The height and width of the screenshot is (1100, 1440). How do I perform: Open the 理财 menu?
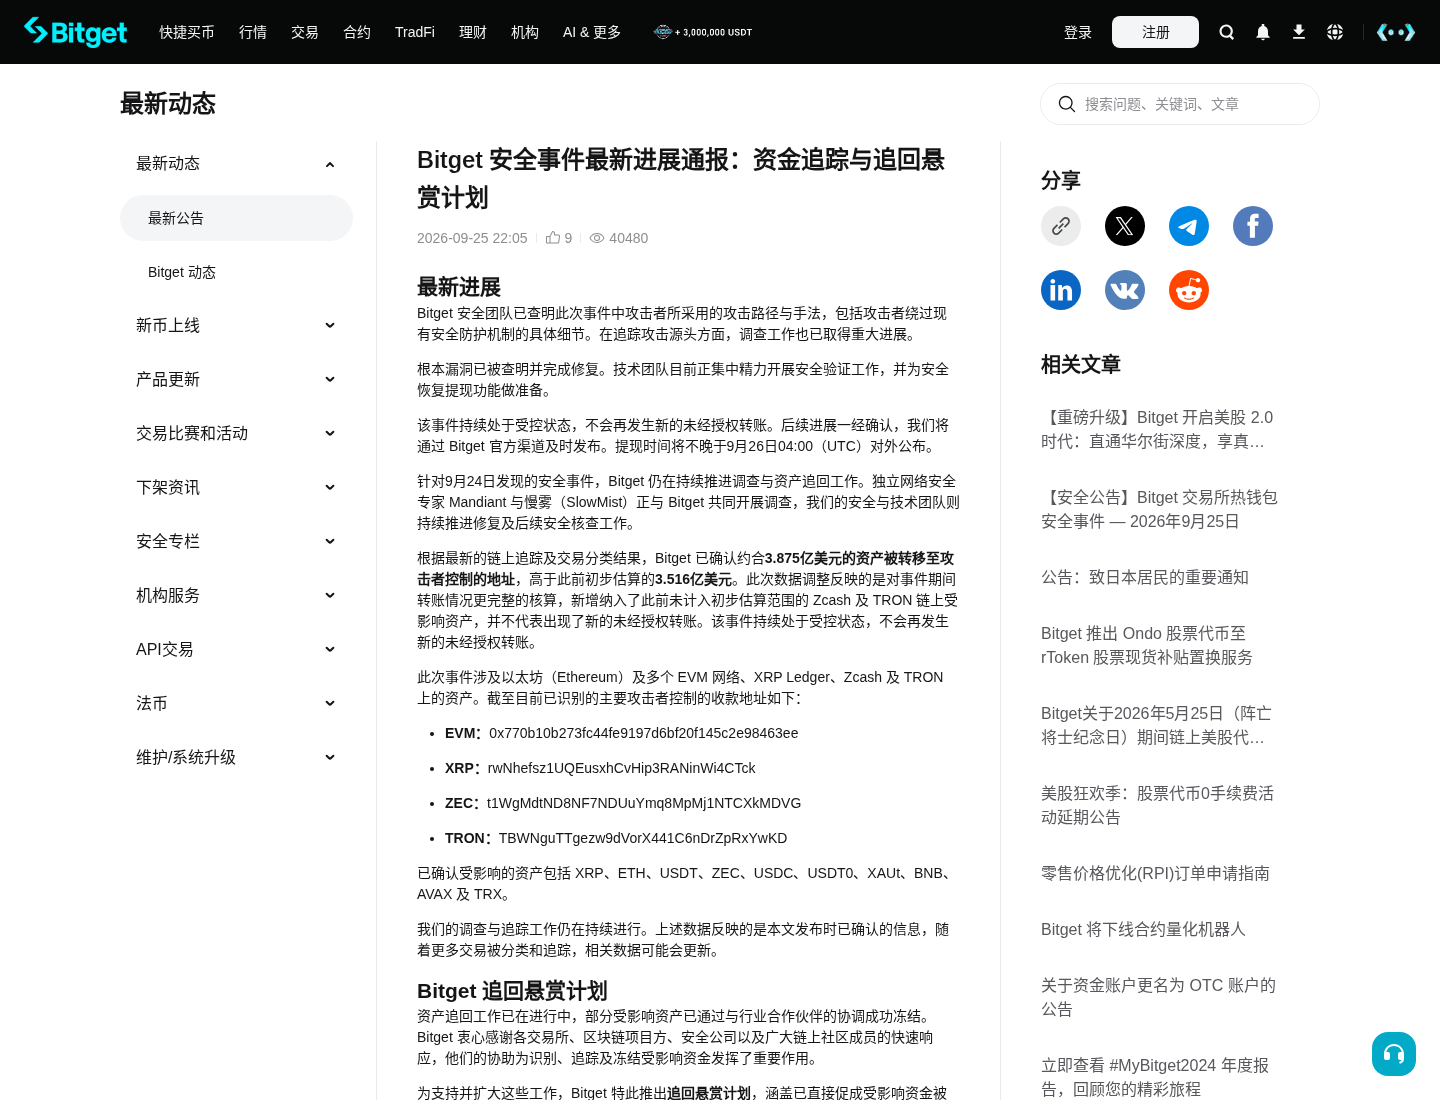(x=473, y=32)
